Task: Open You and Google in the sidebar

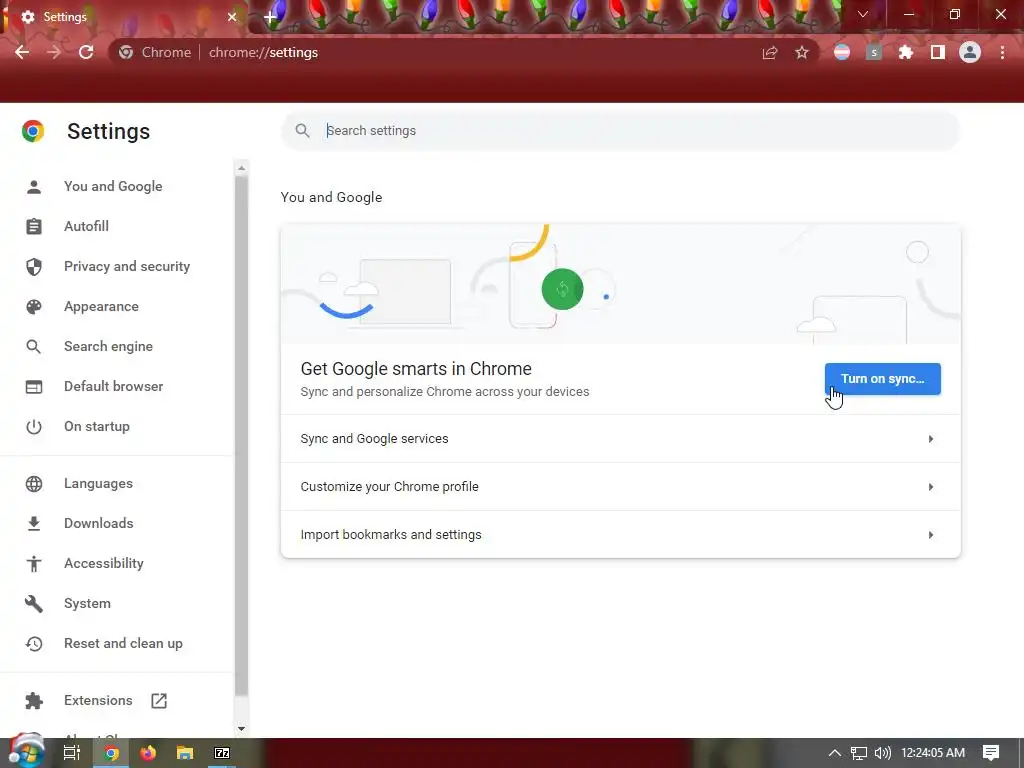Action: [x=113, y=186]
